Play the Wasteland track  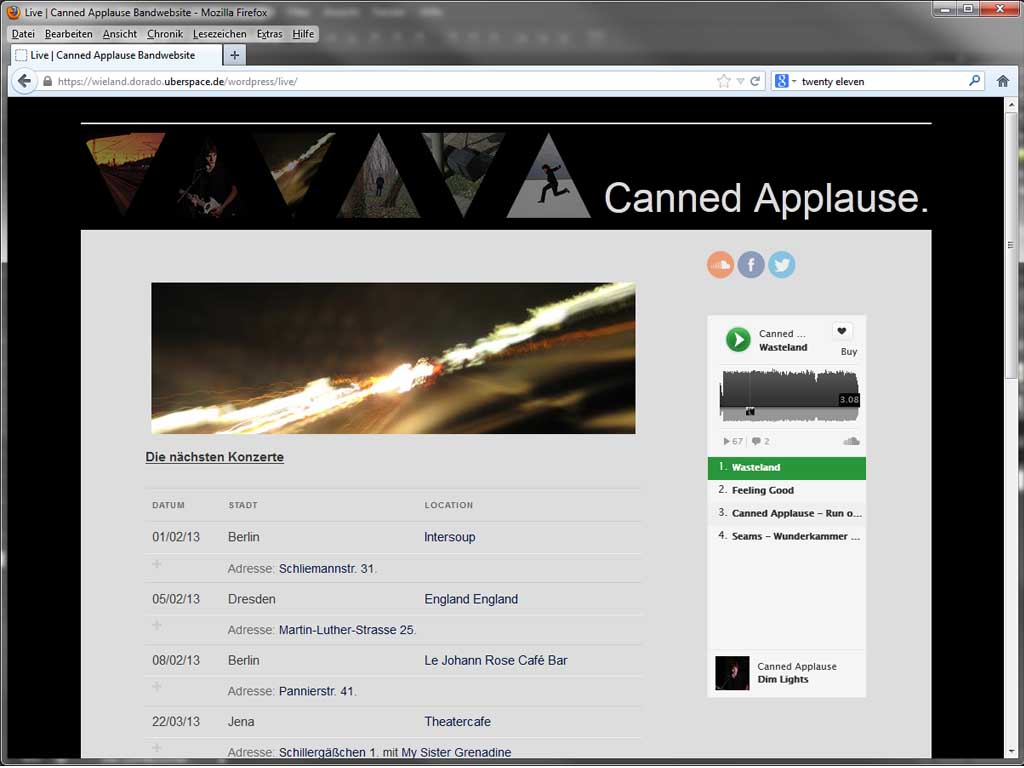tap(738, 339)
